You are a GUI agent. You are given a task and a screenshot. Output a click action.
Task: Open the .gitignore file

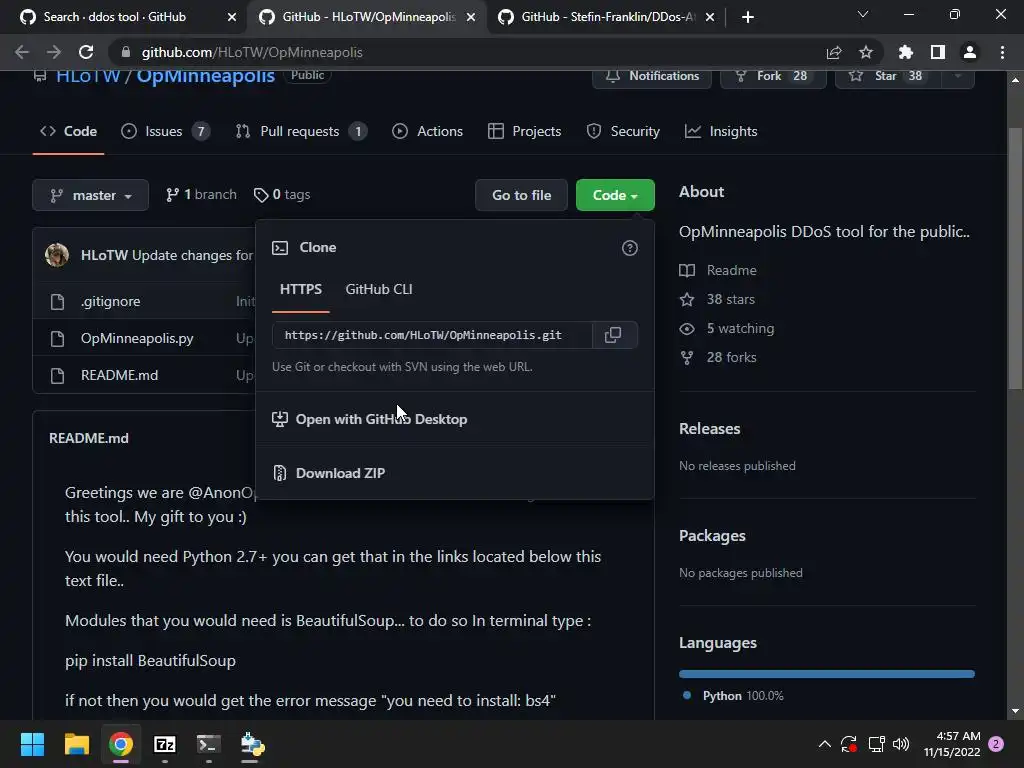[x=110, y=301]
